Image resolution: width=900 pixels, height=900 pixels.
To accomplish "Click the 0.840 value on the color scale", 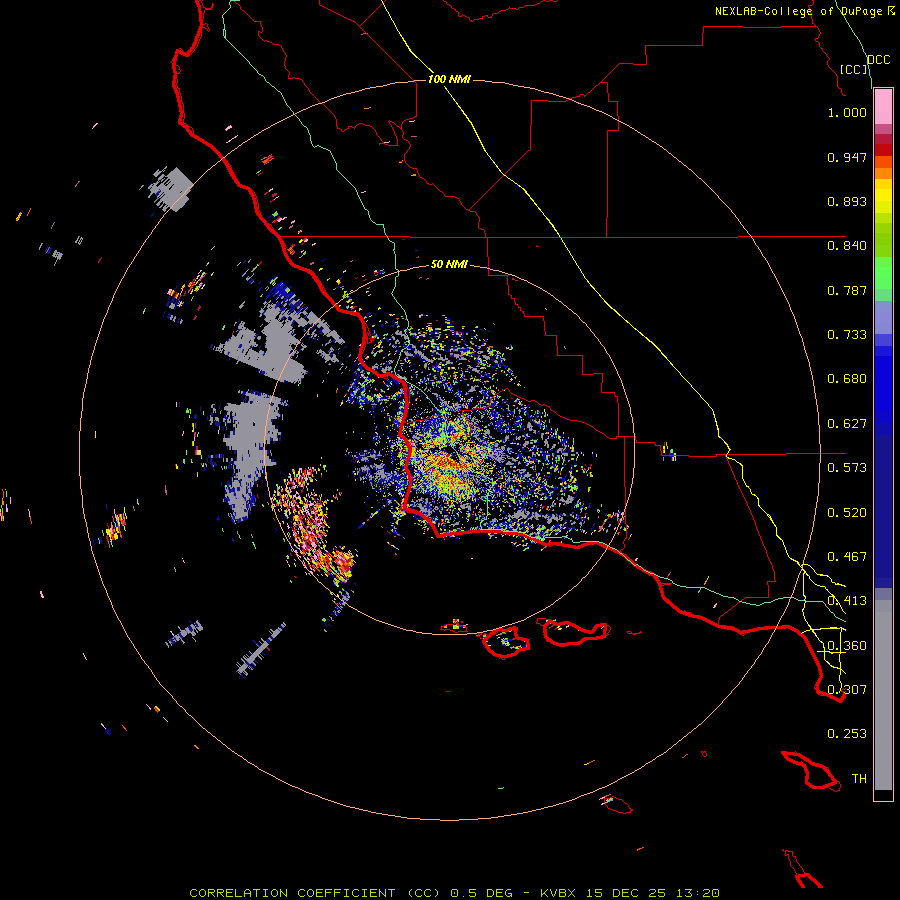I will click(847, 246).
